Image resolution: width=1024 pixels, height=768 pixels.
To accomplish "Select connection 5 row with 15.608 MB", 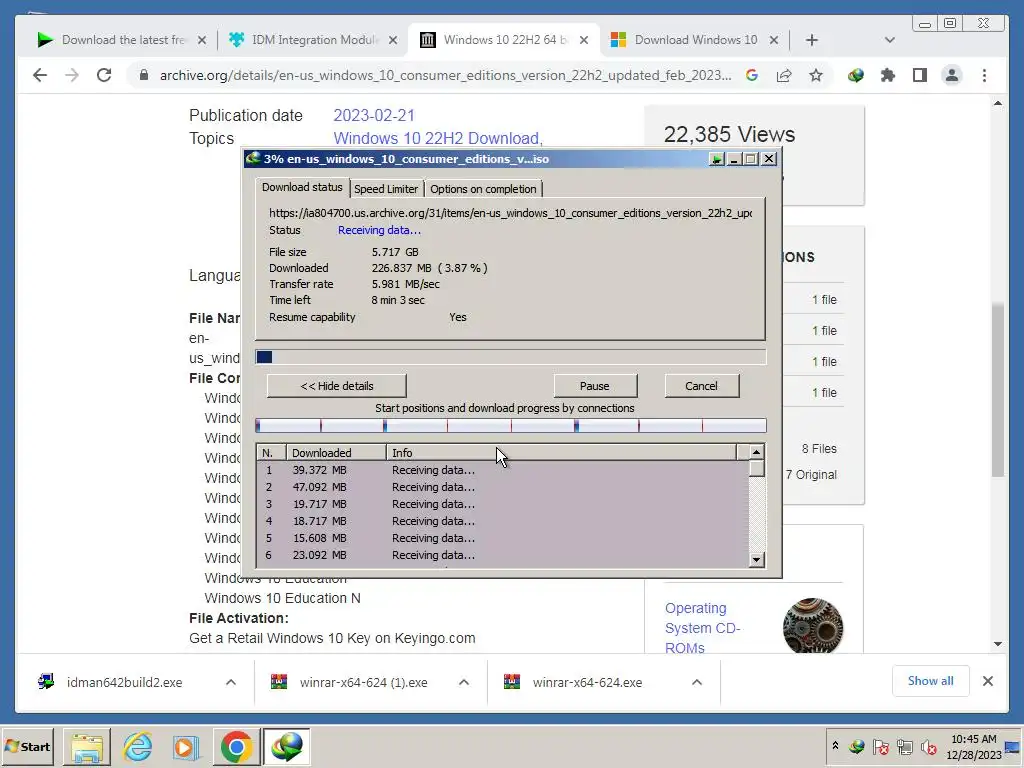I will point(503,538).
